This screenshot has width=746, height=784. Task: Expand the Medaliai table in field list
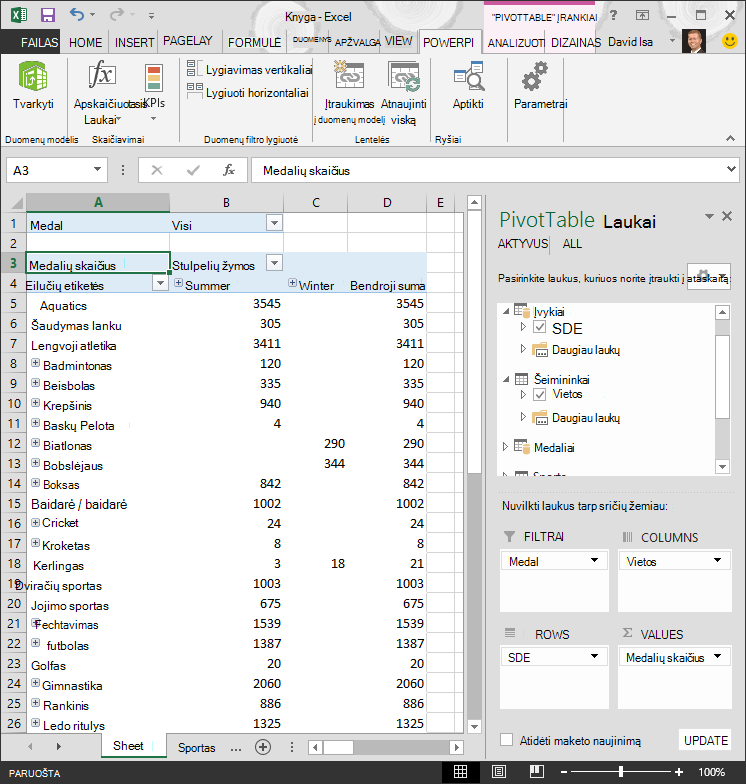(505, 446)
